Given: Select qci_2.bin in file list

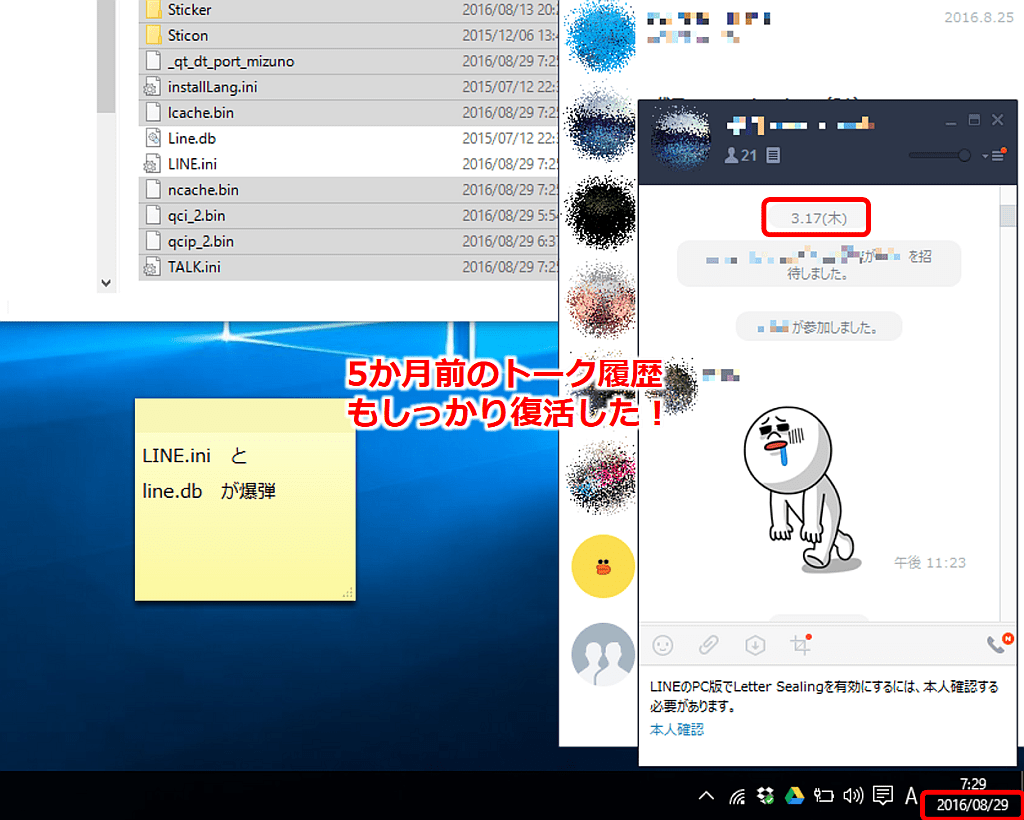Looking at the screenshot, I should click(x=348, y=215).
